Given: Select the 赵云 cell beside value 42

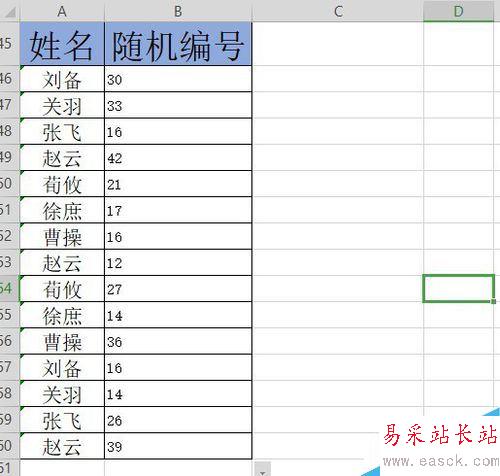Looking at the screenshot, I should (x=62, y=158).
